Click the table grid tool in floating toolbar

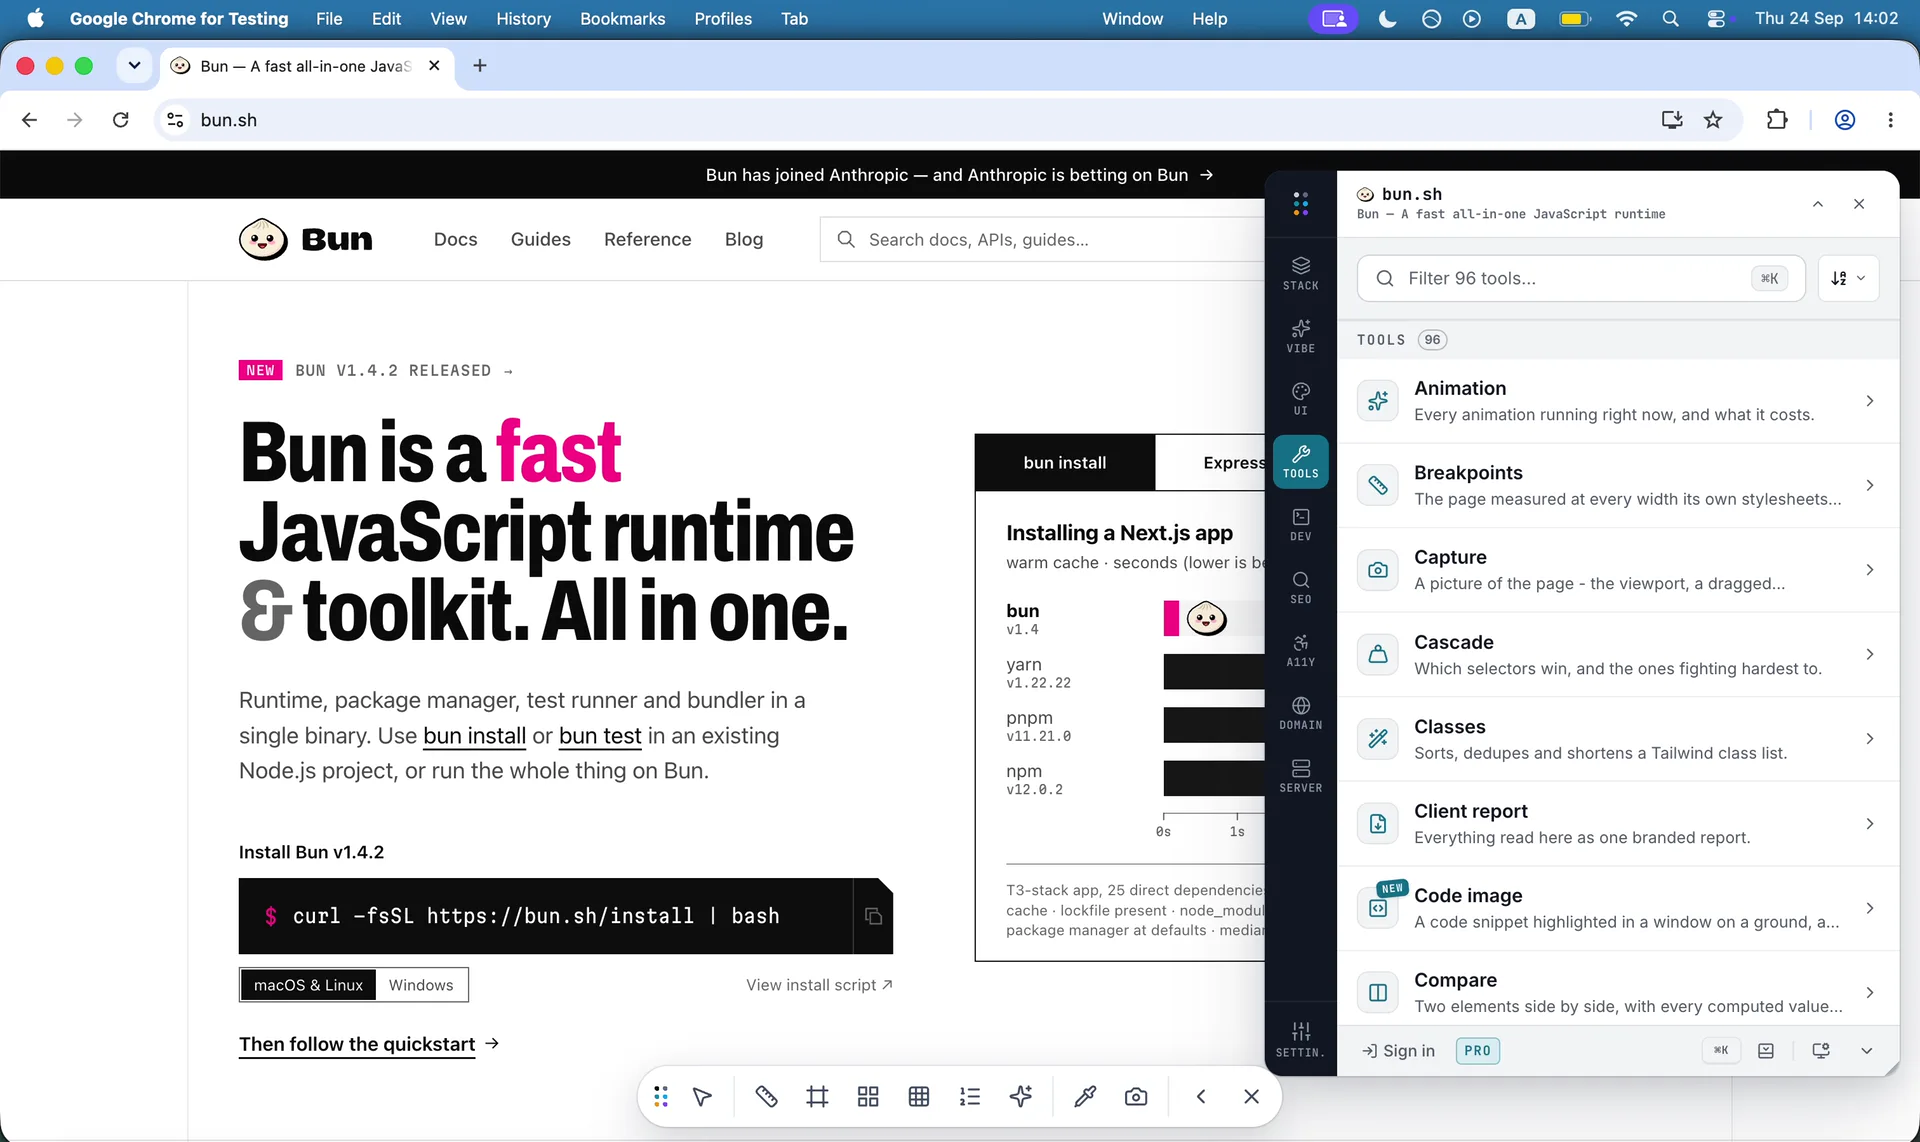coord(919,1097)
